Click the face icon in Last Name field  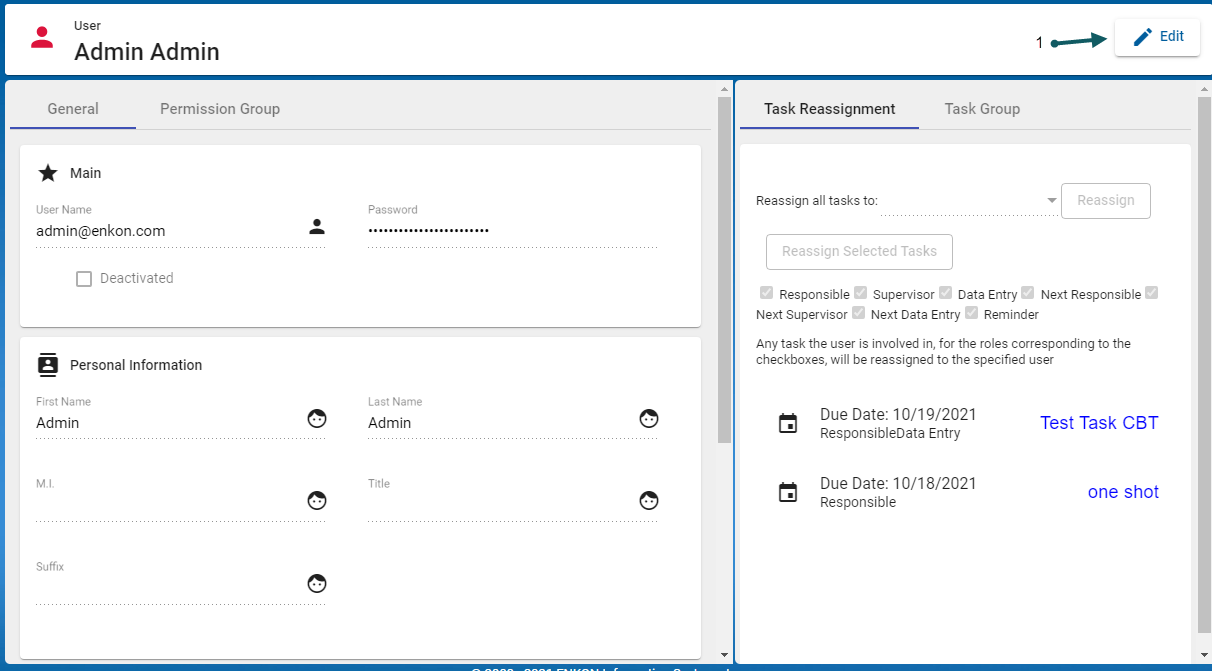click(x=649, y=419)
